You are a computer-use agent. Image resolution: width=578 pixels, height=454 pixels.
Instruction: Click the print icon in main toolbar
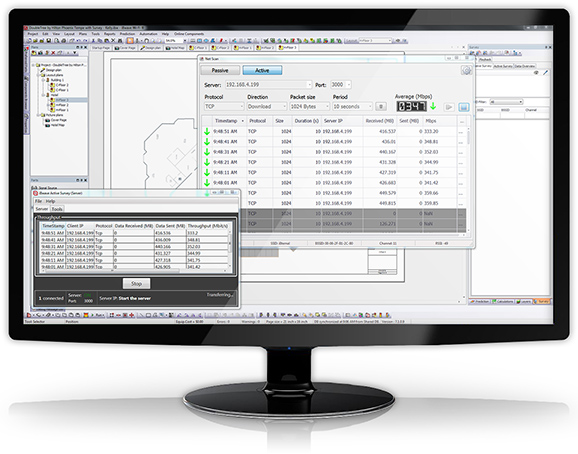tap(63, 41)
